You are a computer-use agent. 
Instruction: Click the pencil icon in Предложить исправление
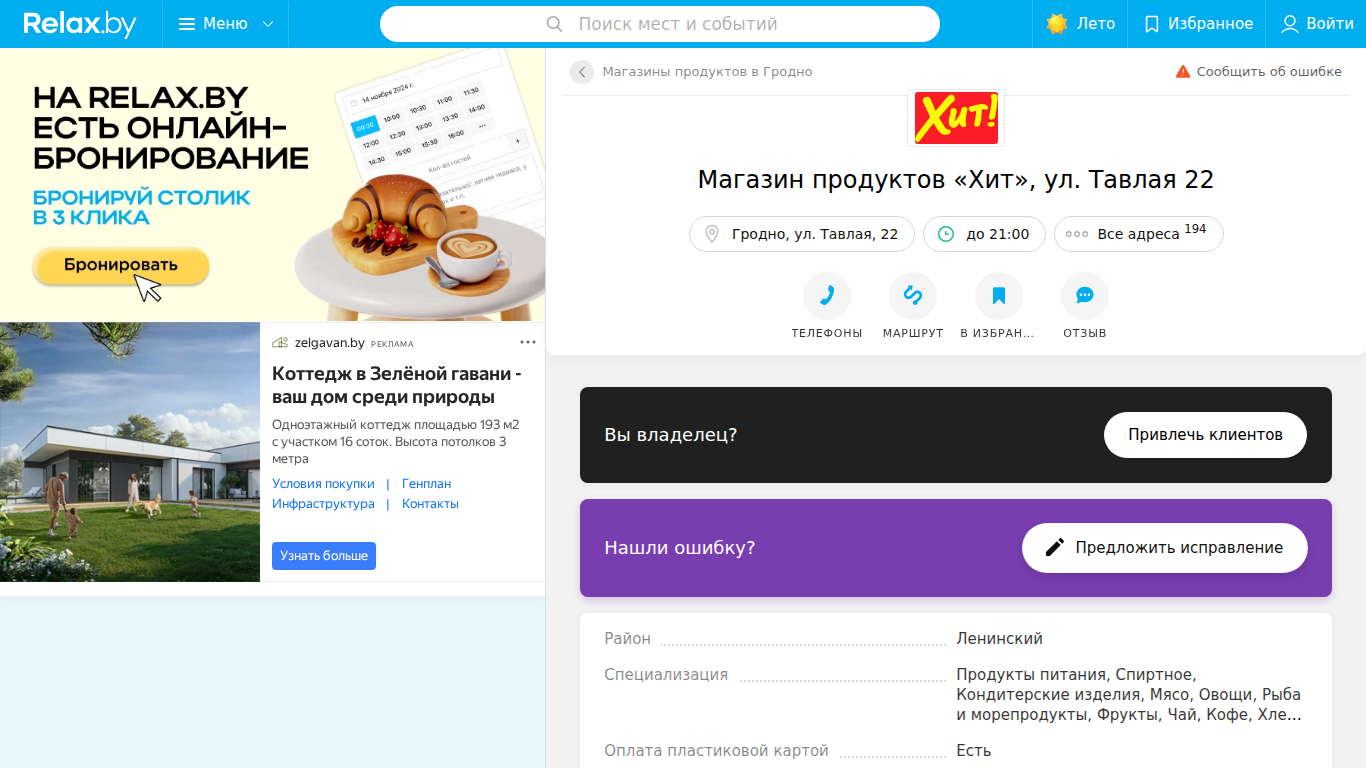1055,547
